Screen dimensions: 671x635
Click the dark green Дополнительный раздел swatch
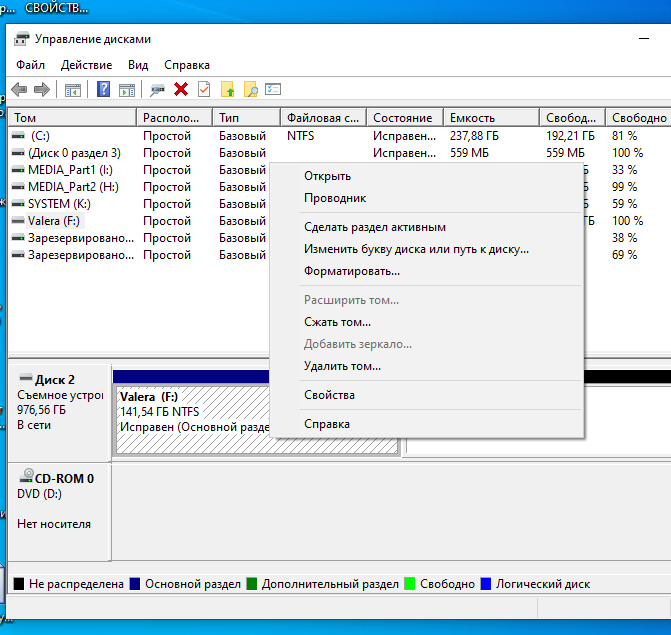pyautogui.click(x=252, y=584)
